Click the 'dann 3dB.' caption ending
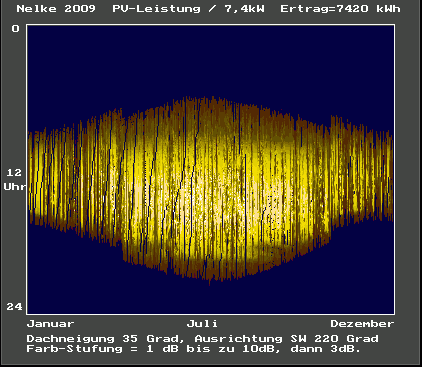The image size is (422, 367). pos(326,349)
